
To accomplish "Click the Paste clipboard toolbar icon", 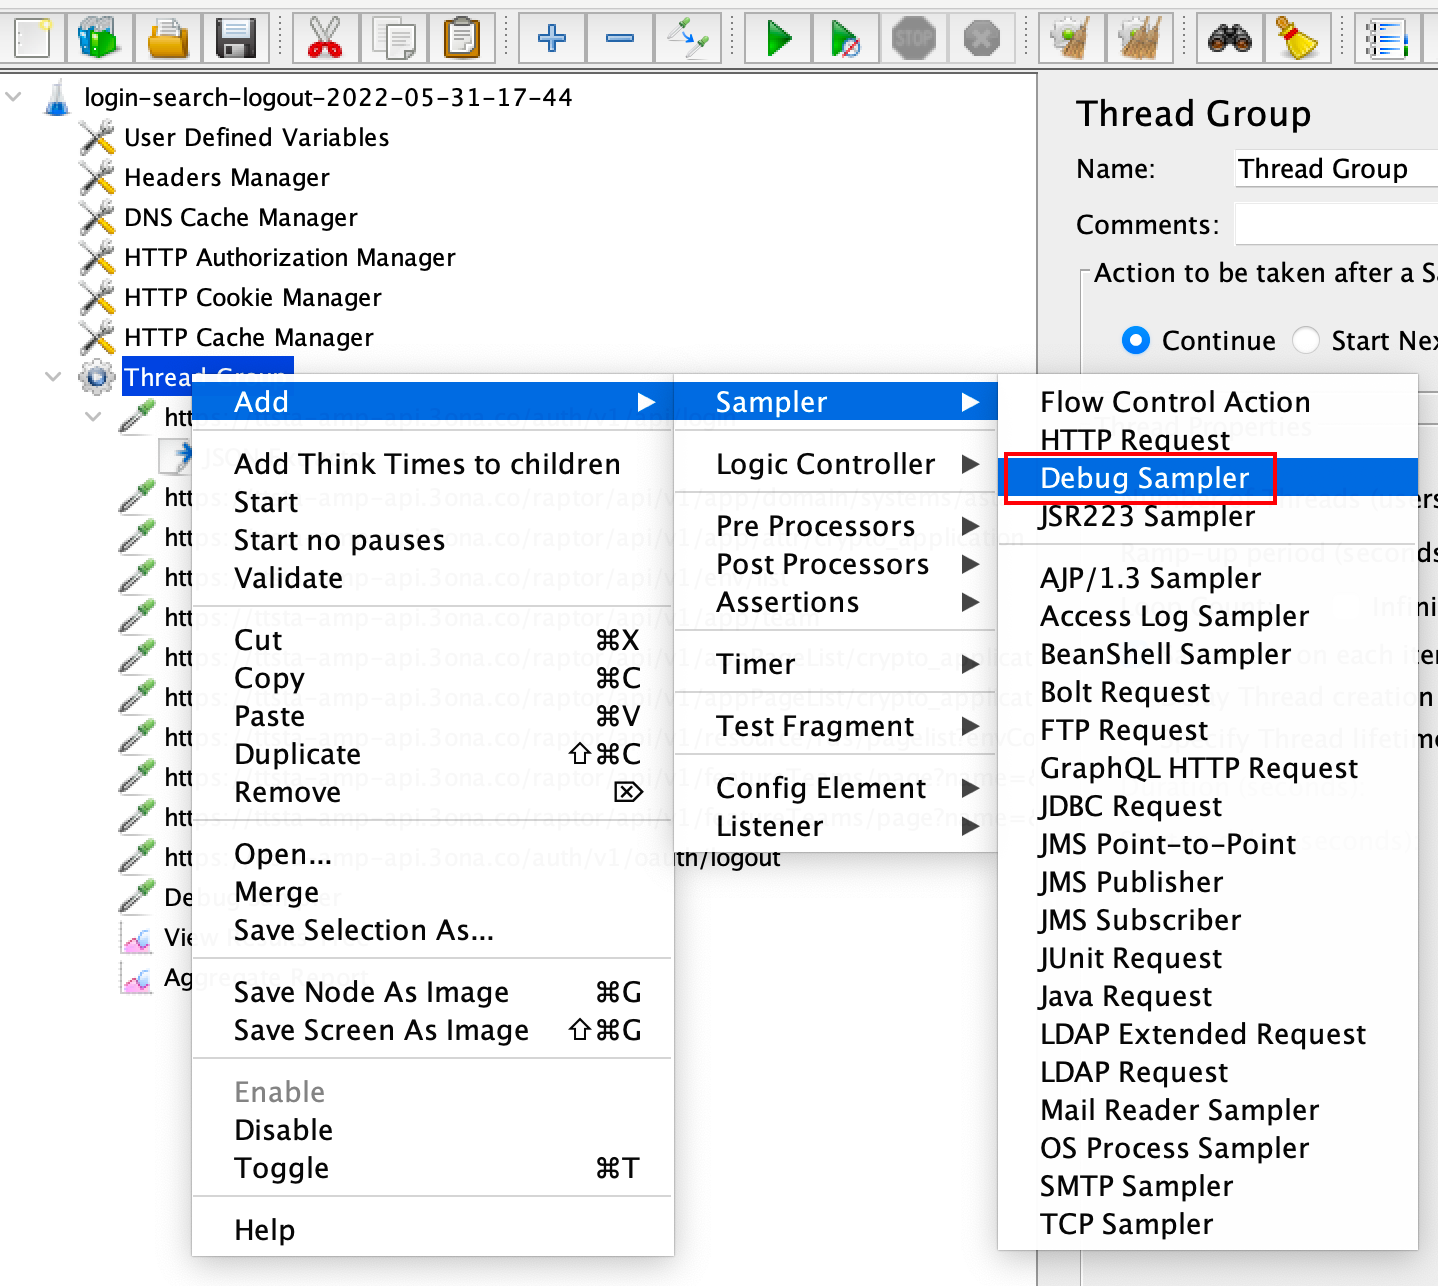I will point(462,37).
